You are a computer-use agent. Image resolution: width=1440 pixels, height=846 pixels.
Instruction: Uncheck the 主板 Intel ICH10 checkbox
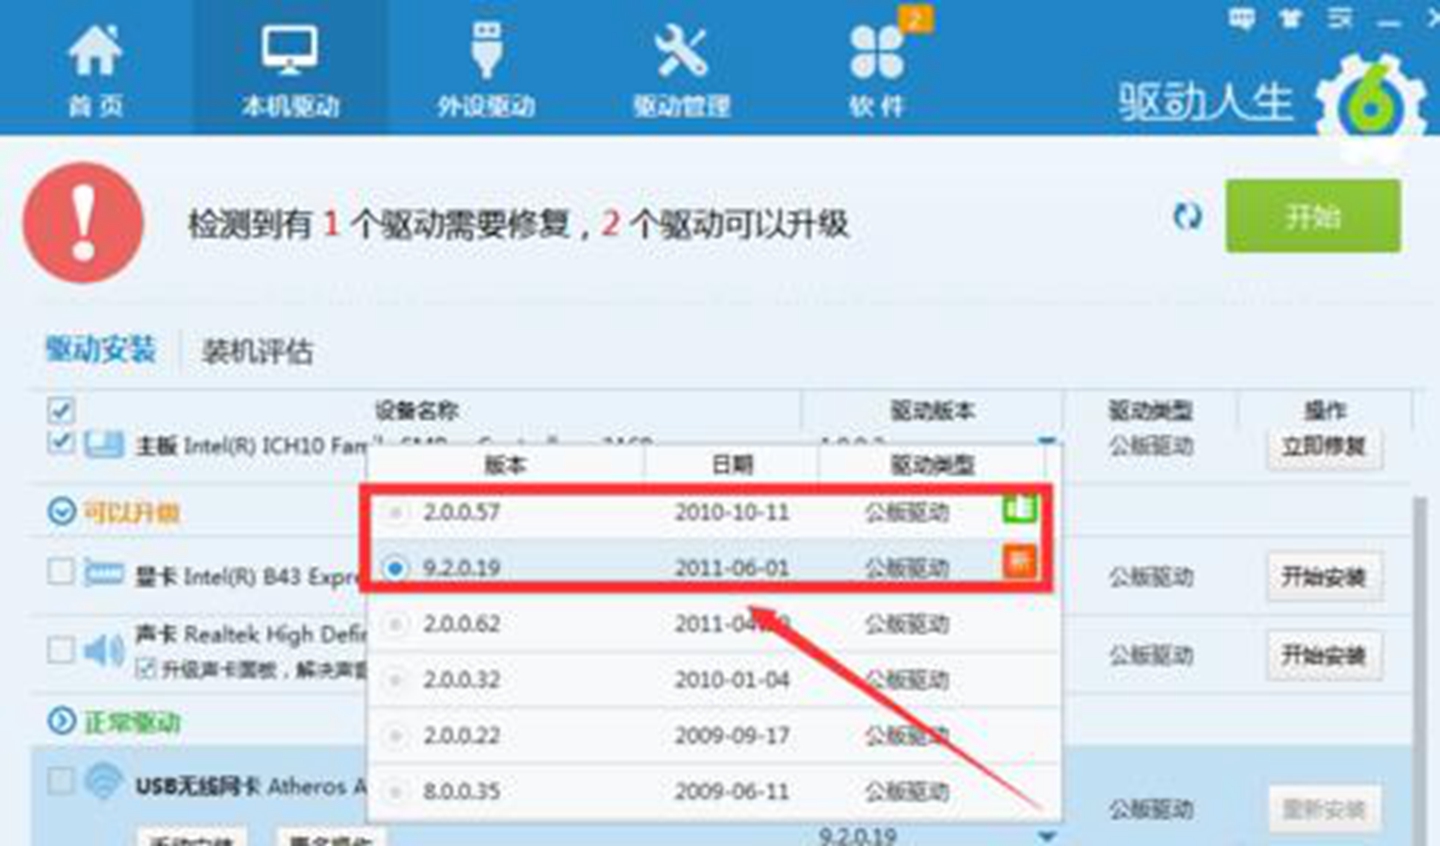pos(60,442)
